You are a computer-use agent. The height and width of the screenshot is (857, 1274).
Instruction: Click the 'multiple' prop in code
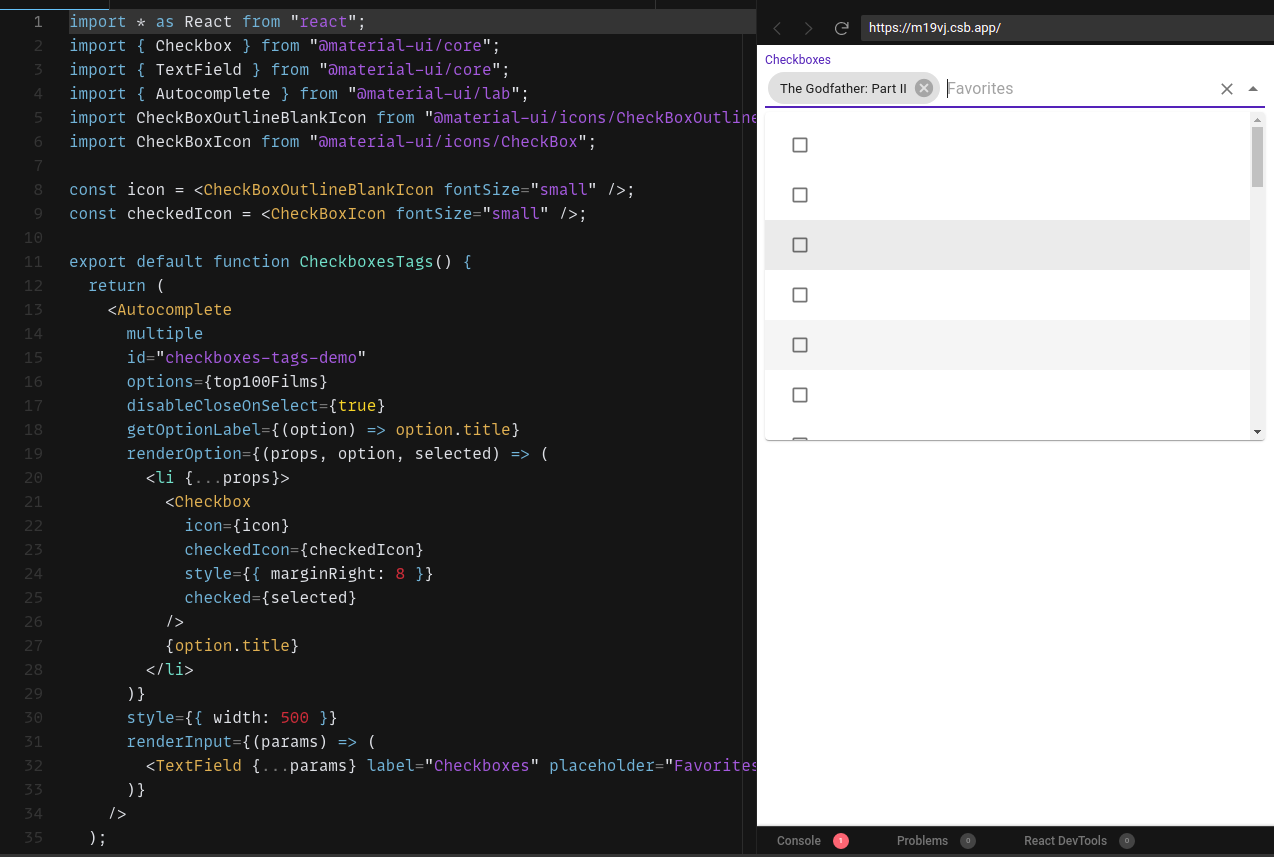pos(165,334)
